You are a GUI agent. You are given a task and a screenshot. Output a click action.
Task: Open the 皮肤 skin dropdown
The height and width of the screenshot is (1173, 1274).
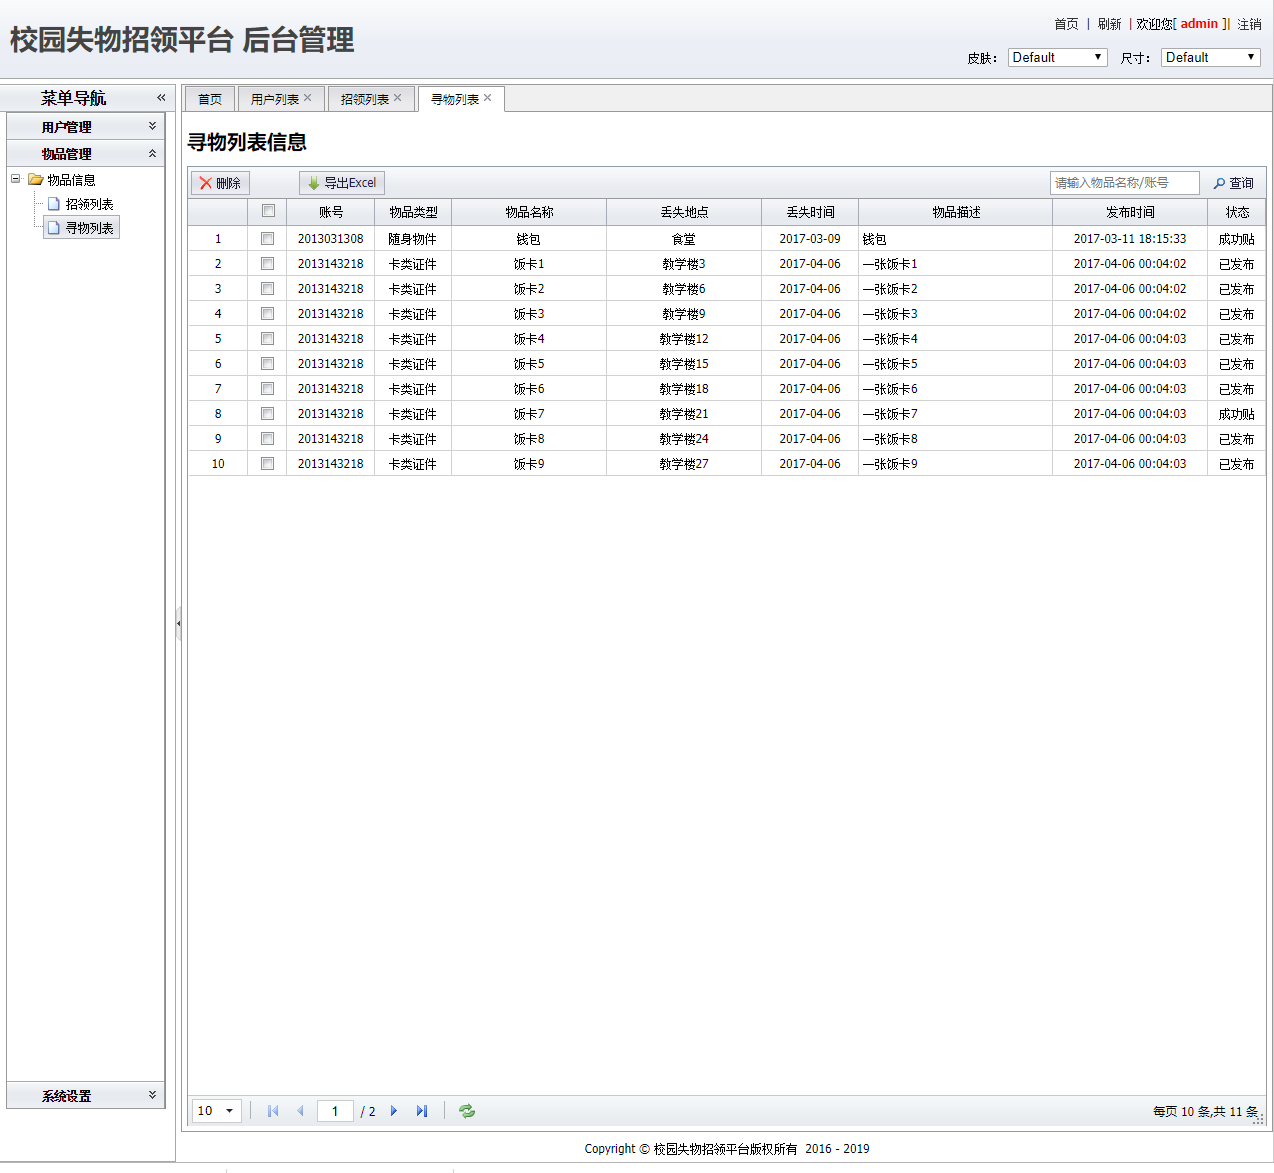(1057, 57)
